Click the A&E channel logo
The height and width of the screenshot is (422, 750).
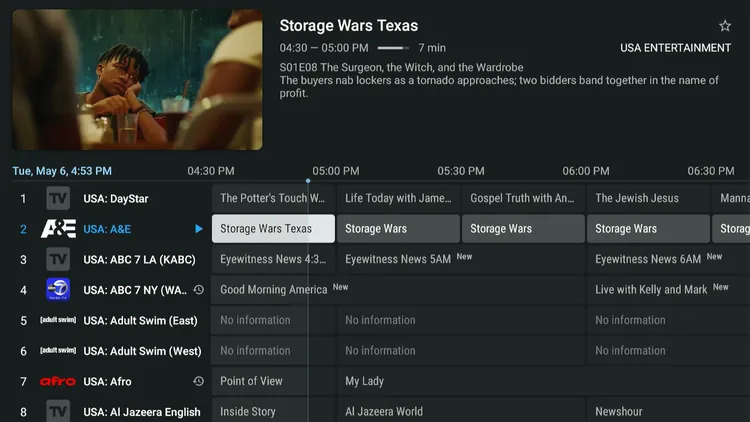(x=58, y=229)
